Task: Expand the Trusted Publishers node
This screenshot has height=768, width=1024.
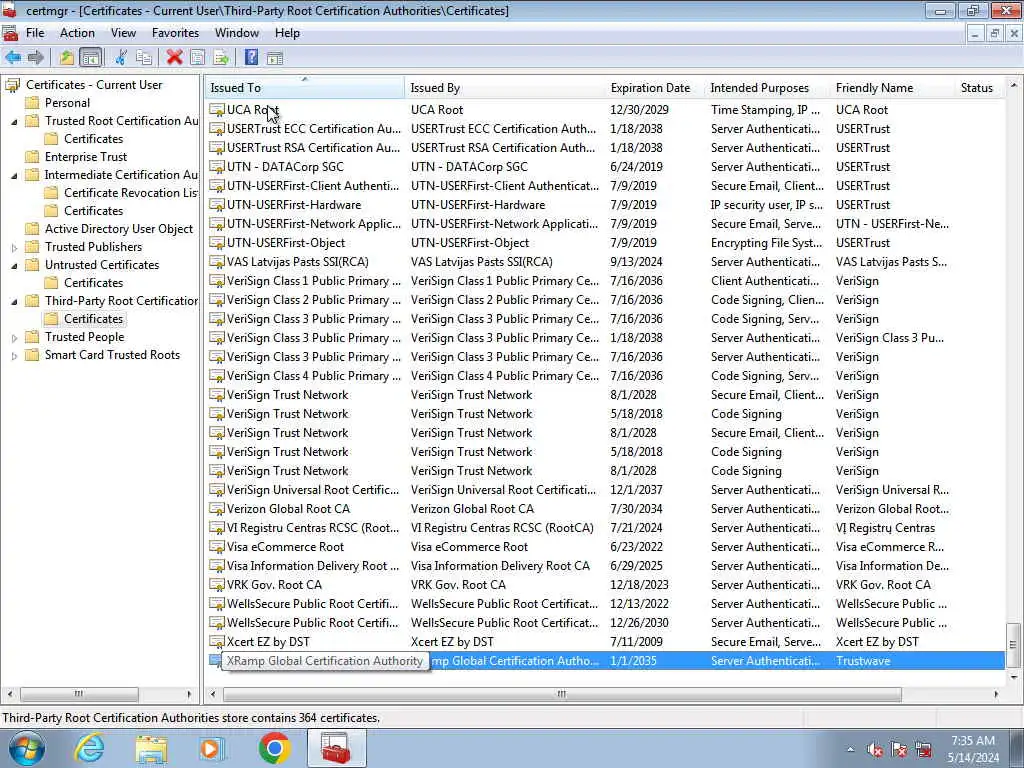Action: click(14, 248)
